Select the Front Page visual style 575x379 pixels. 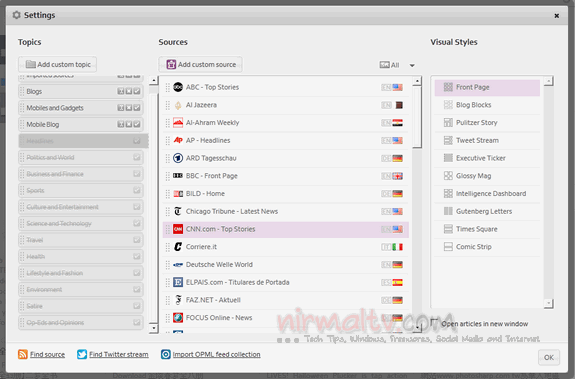pos(487,87)
